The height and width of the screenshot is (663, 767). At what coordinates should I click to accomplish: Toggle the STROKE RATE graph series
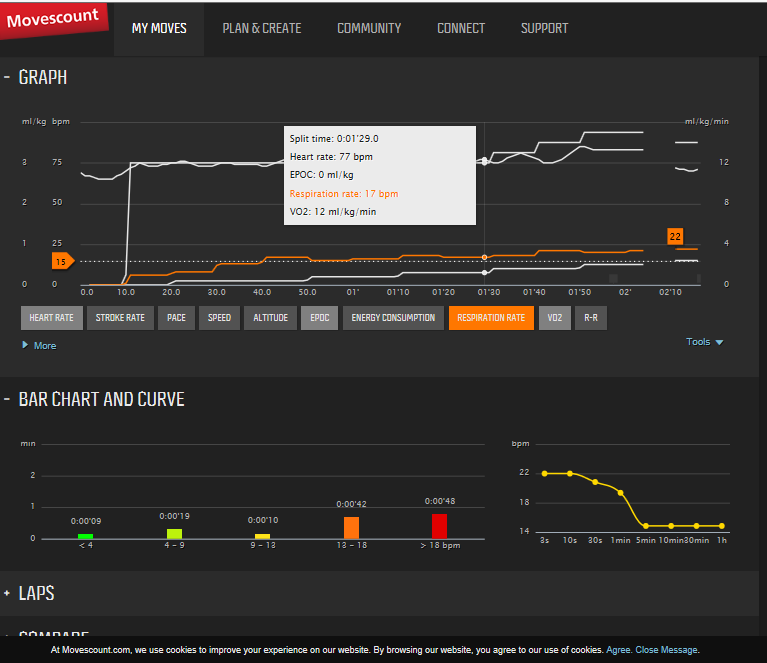pyautogui.click(x=120, y=318)
